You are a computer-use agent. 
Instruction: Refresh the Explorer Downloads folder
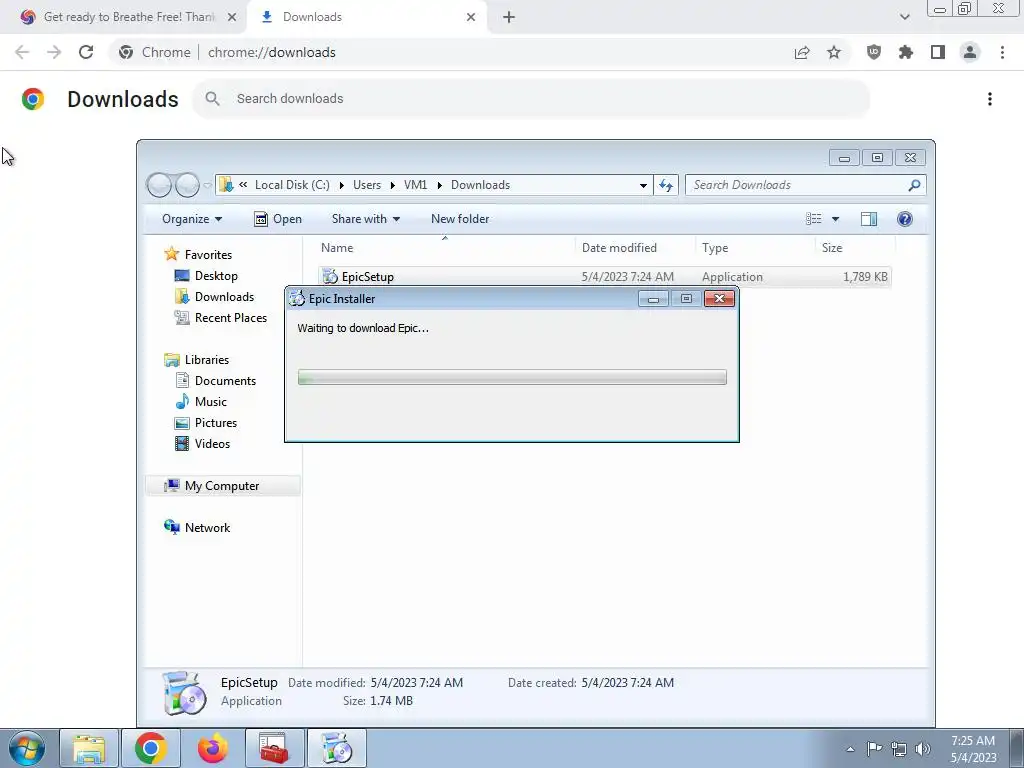click(x=665, y=185)
